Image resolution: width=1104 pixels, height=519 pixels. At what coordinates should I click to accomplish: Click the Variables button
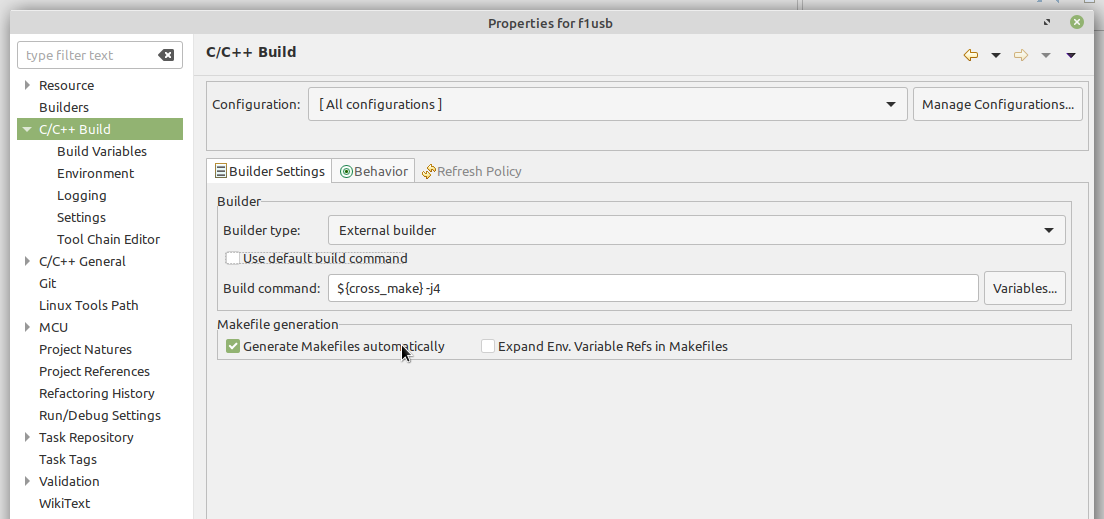1024,288
